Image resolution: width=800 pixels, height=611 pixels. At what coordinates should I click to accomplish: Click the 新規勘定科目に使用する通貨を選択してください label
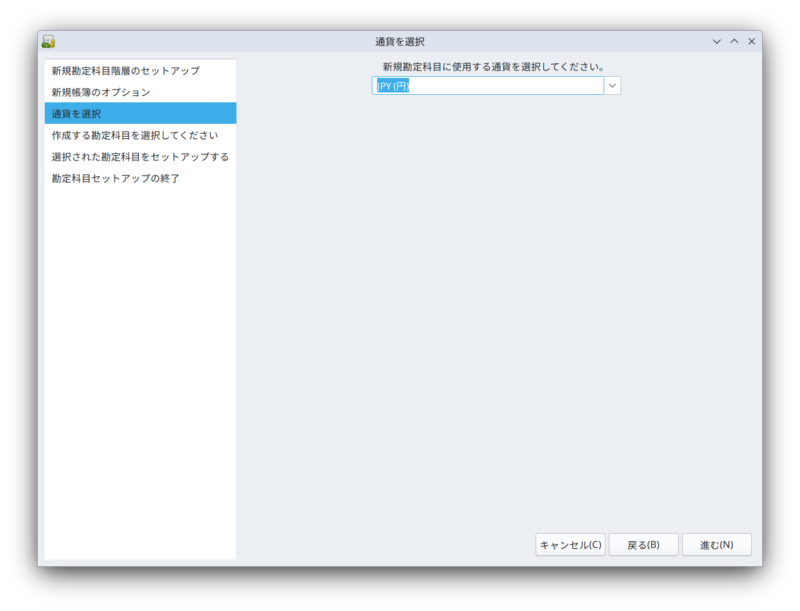click(494, 67)
